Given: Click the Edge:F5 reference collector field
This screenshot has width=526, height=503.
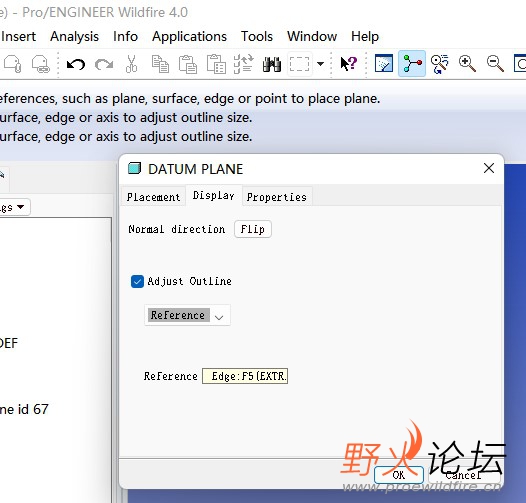Looking at the screenshot, I should click(x=245, y=376).
